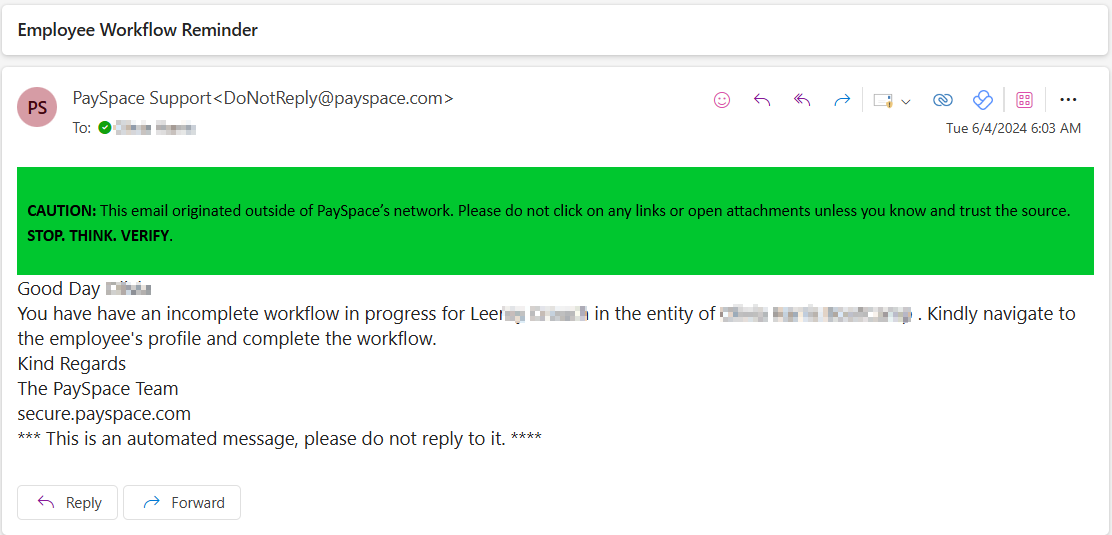Open the pink Apps grid icon
1112x535 pixels.
click(1024, 100)
